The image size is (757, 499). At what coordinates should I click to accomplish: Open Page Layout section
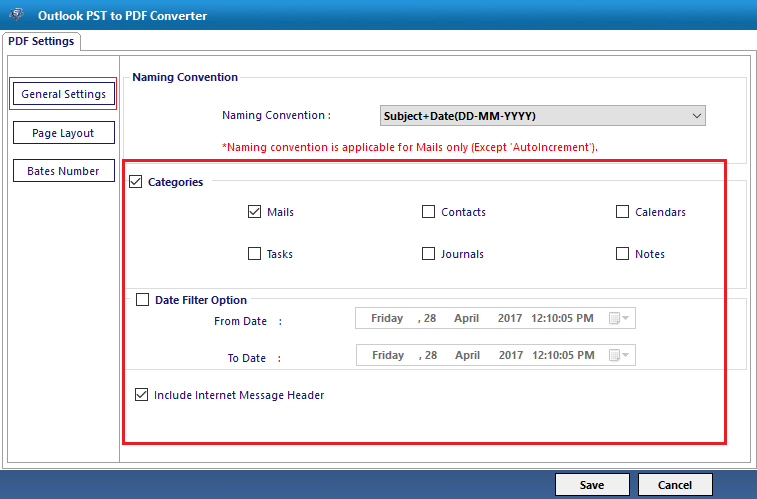click(64, 133)
